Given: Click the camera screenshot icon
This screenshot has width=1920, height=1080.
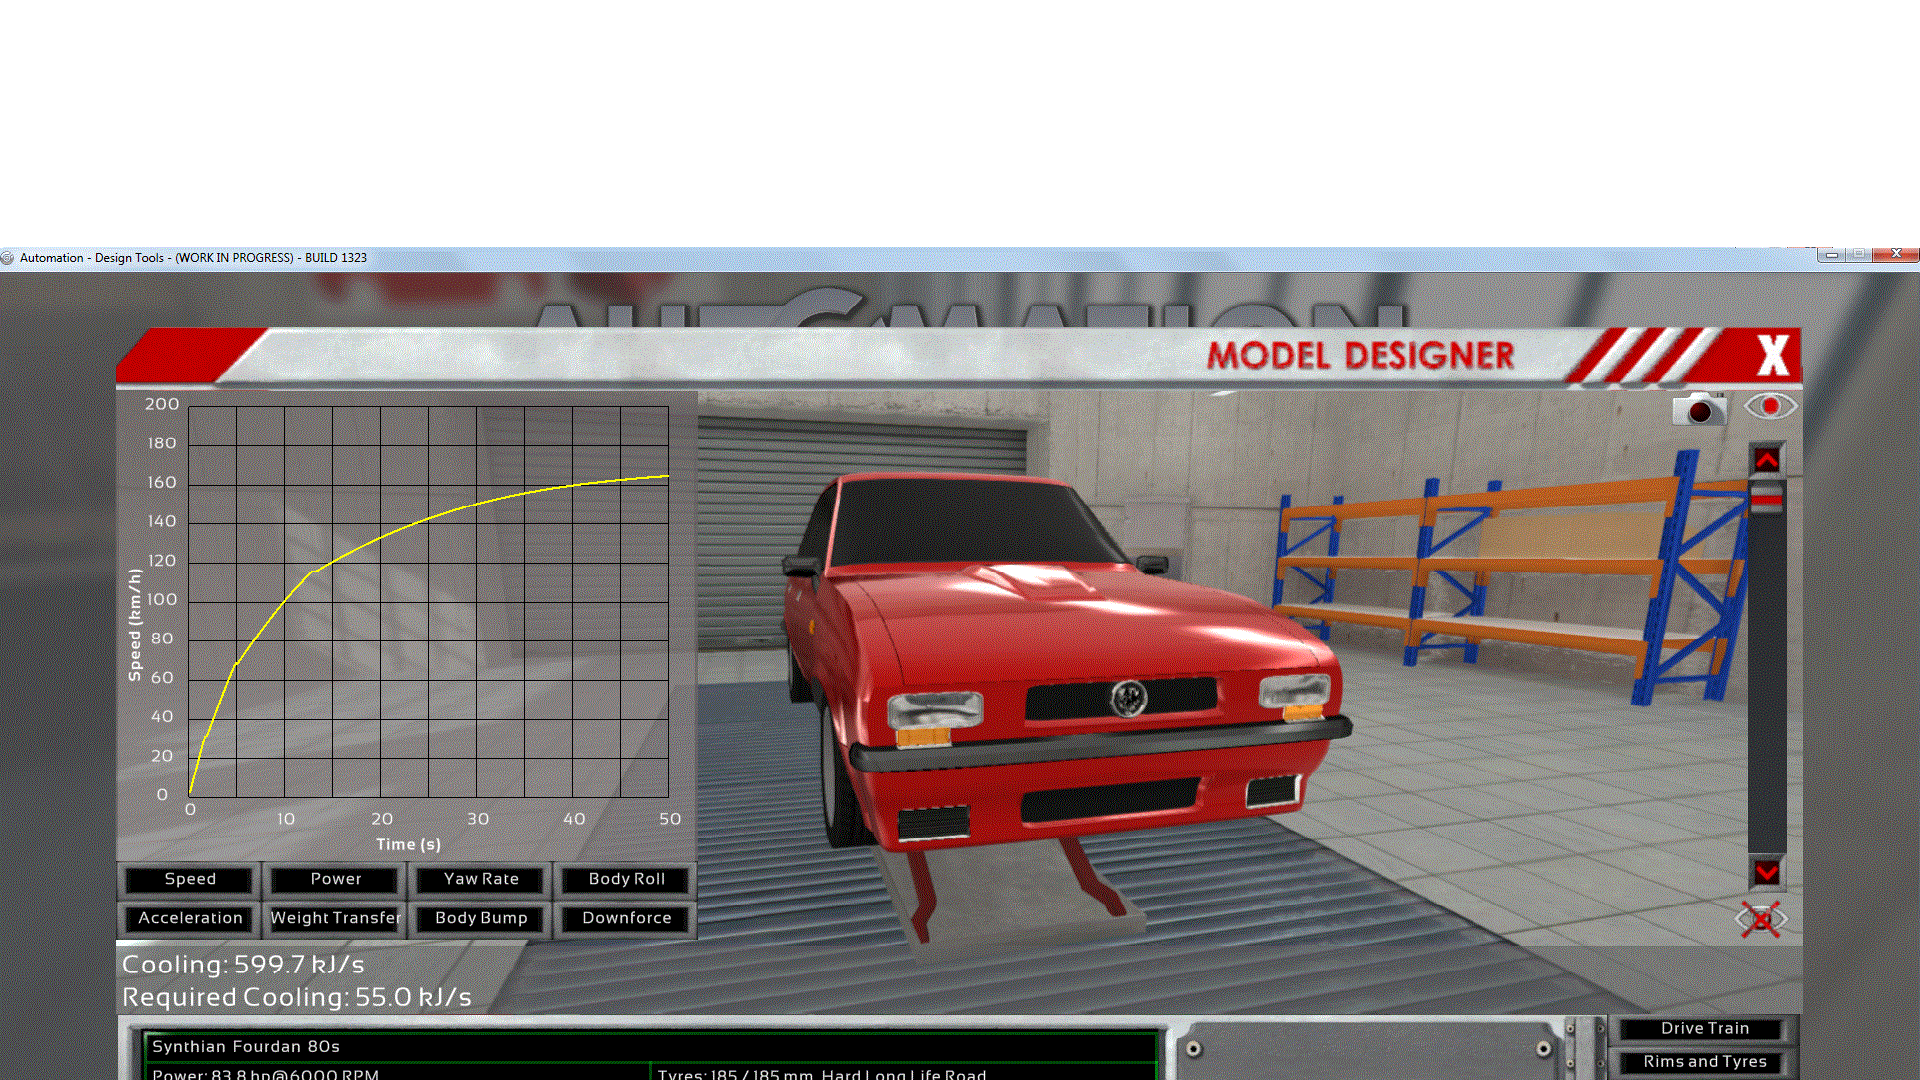Looking at the screenshot, I should click(1698, 409).
